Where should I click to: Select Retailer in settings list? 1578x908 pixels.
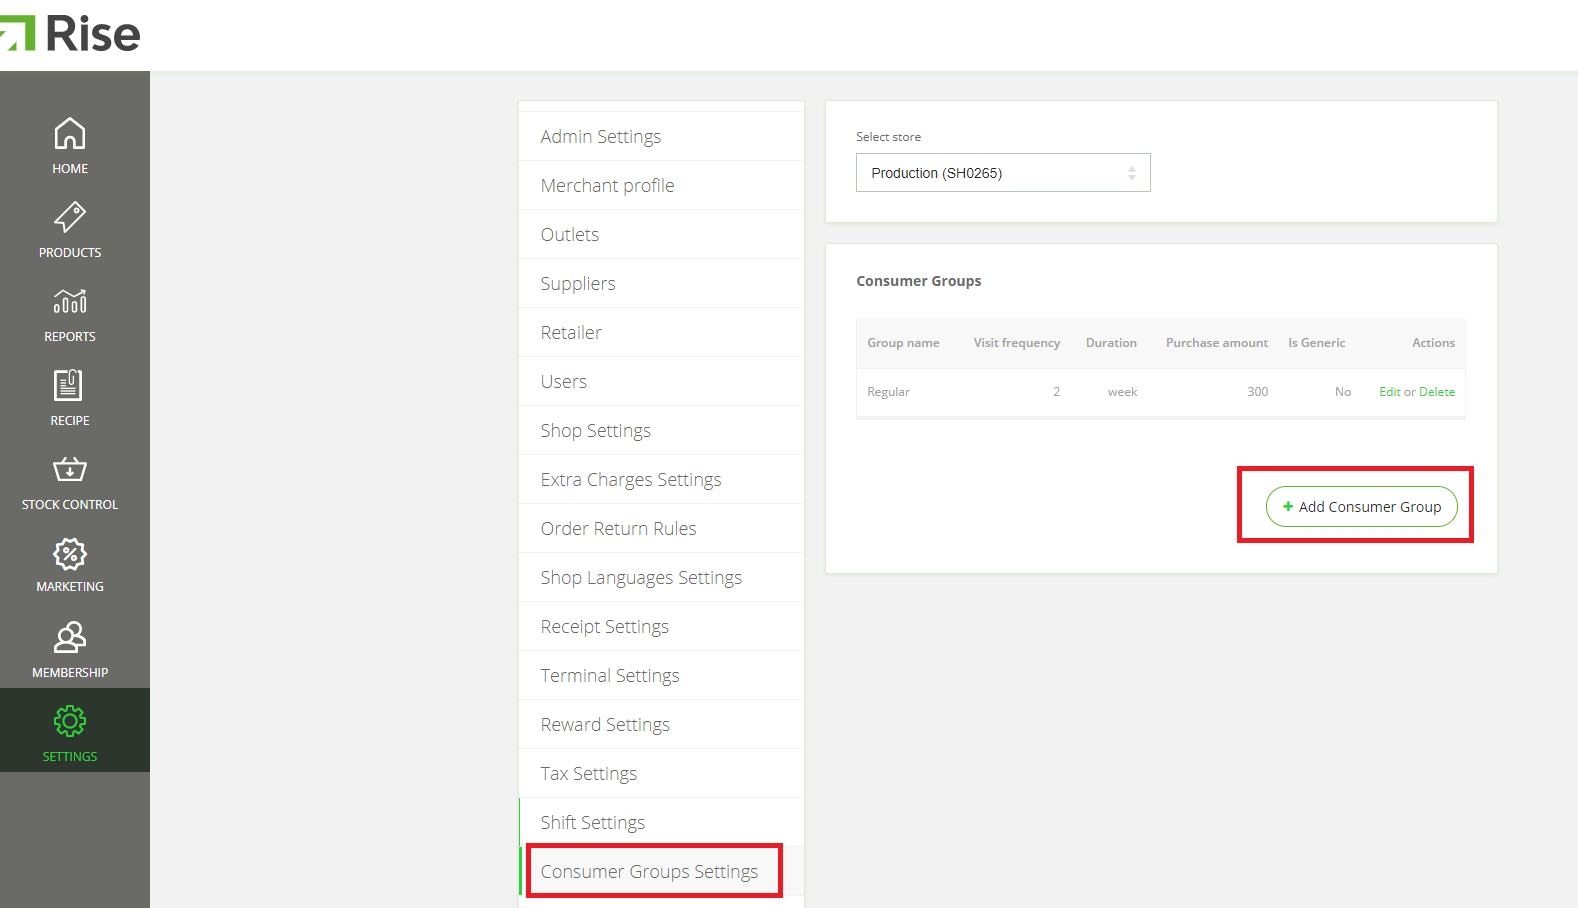661,332
